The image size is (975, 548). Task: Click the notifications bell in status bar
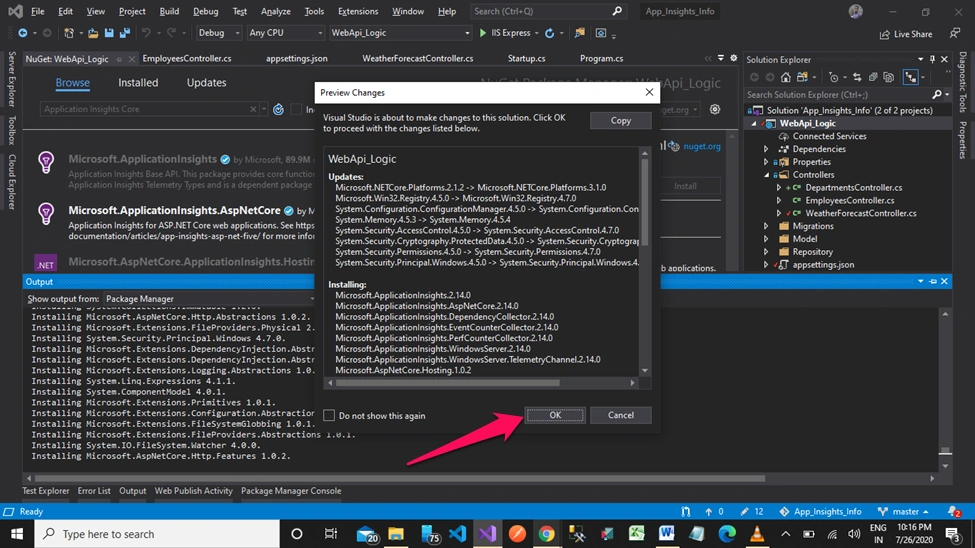coord(954,512)
